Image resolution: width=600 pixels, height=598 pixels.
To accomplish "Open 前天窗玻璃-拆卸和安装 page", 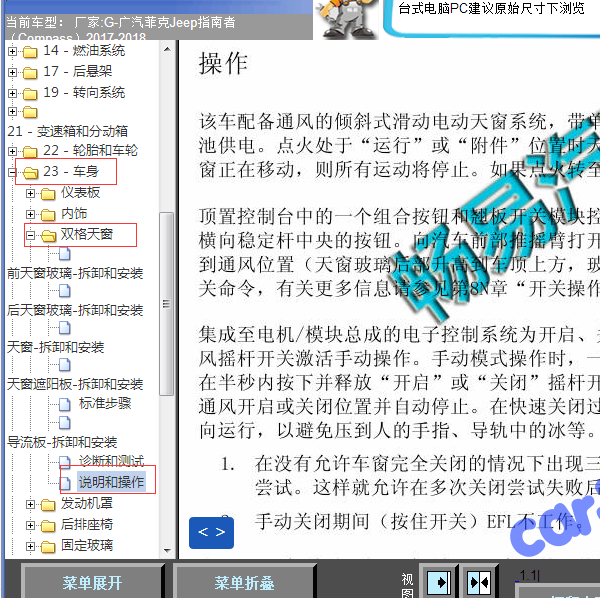I will [75, 273].
